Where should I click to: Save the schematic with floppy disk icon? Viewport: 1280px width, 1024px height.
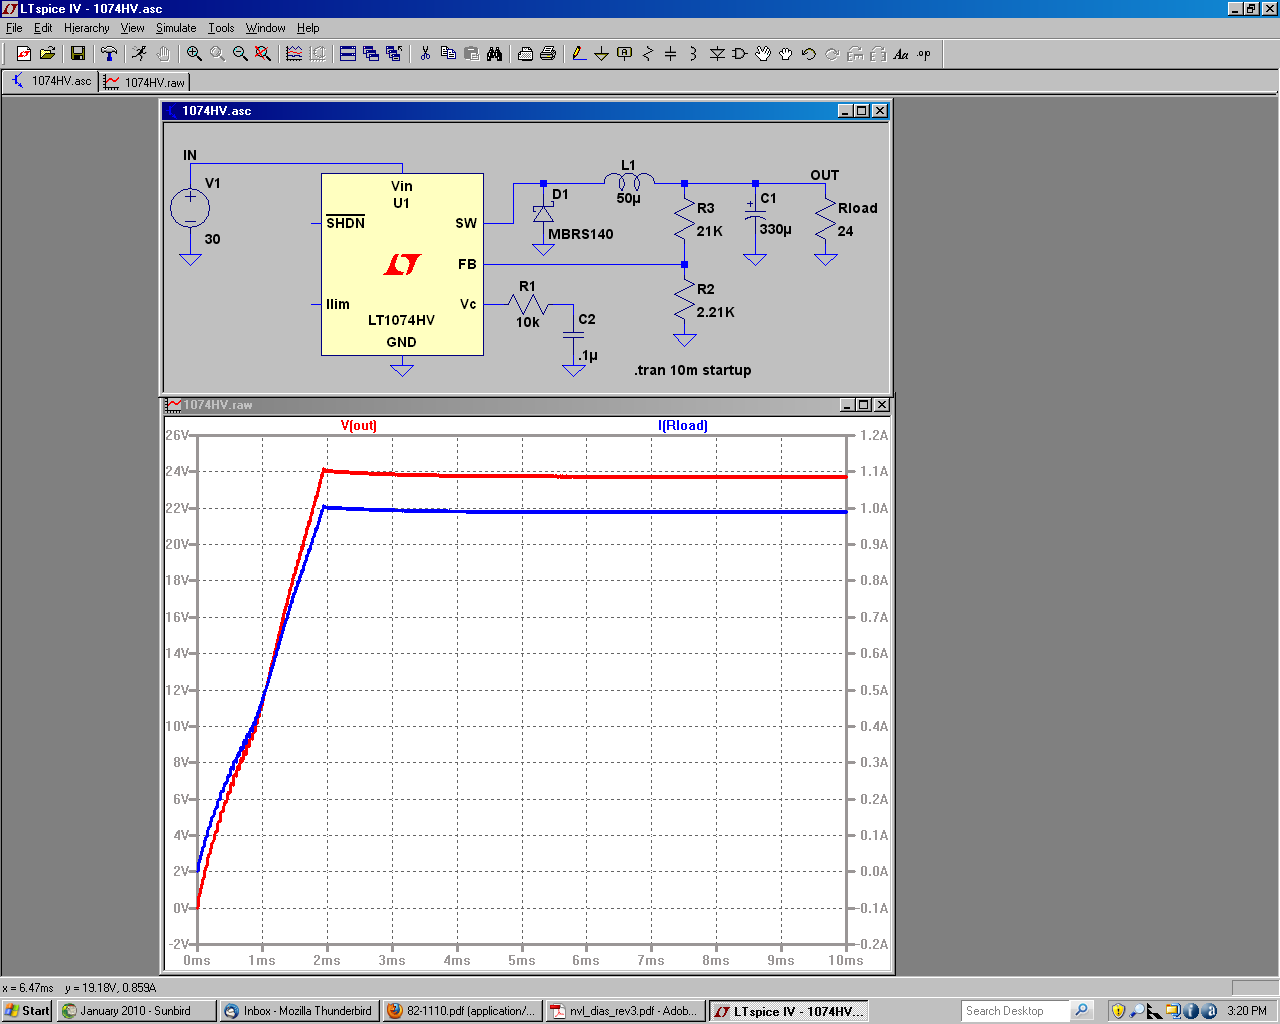click(78, 54)
